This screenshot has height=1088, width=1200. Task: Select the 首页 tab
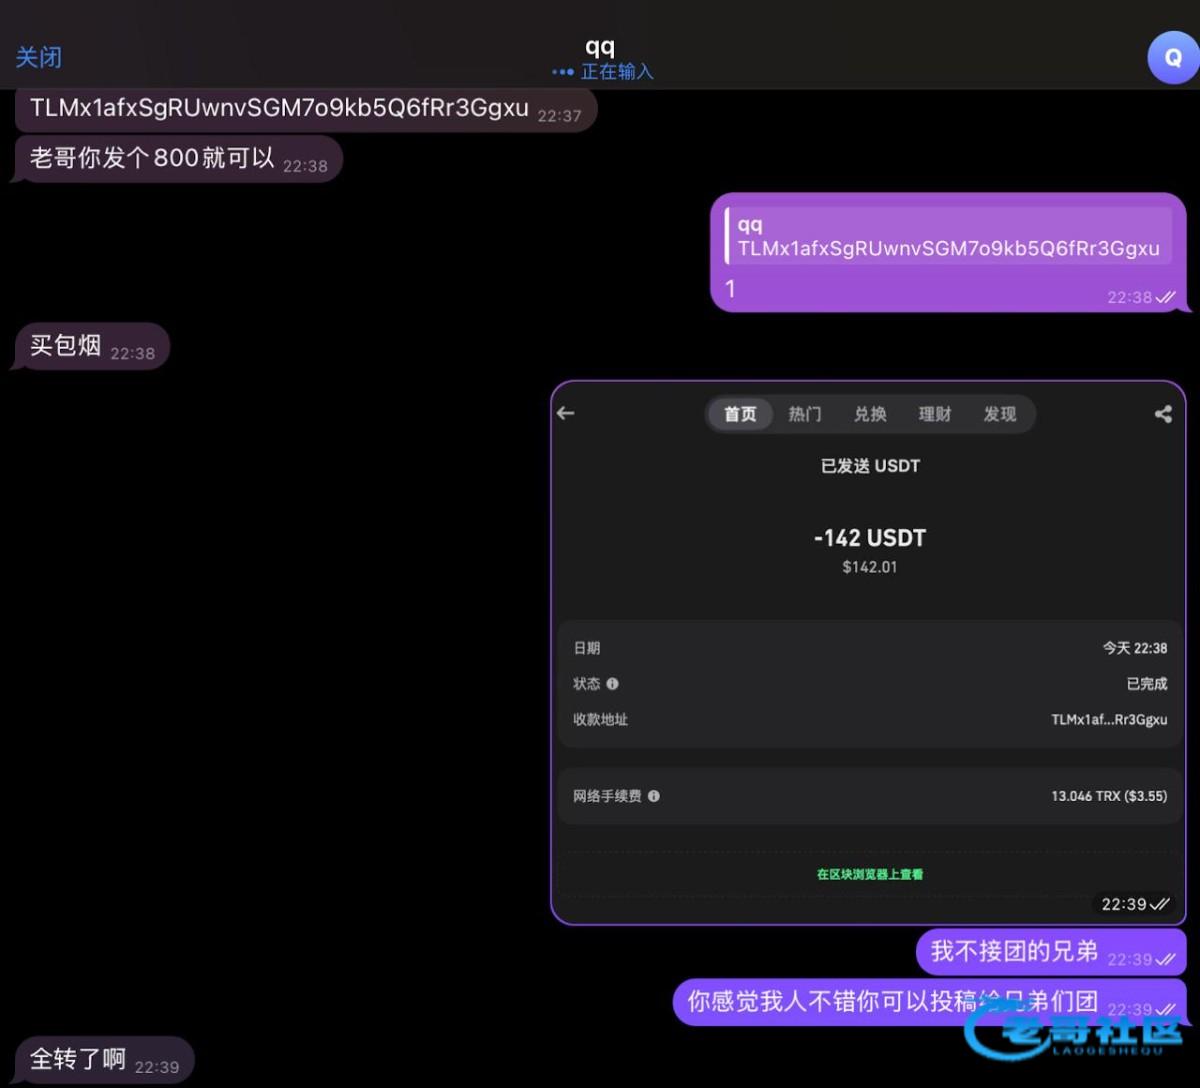point(740,414)
